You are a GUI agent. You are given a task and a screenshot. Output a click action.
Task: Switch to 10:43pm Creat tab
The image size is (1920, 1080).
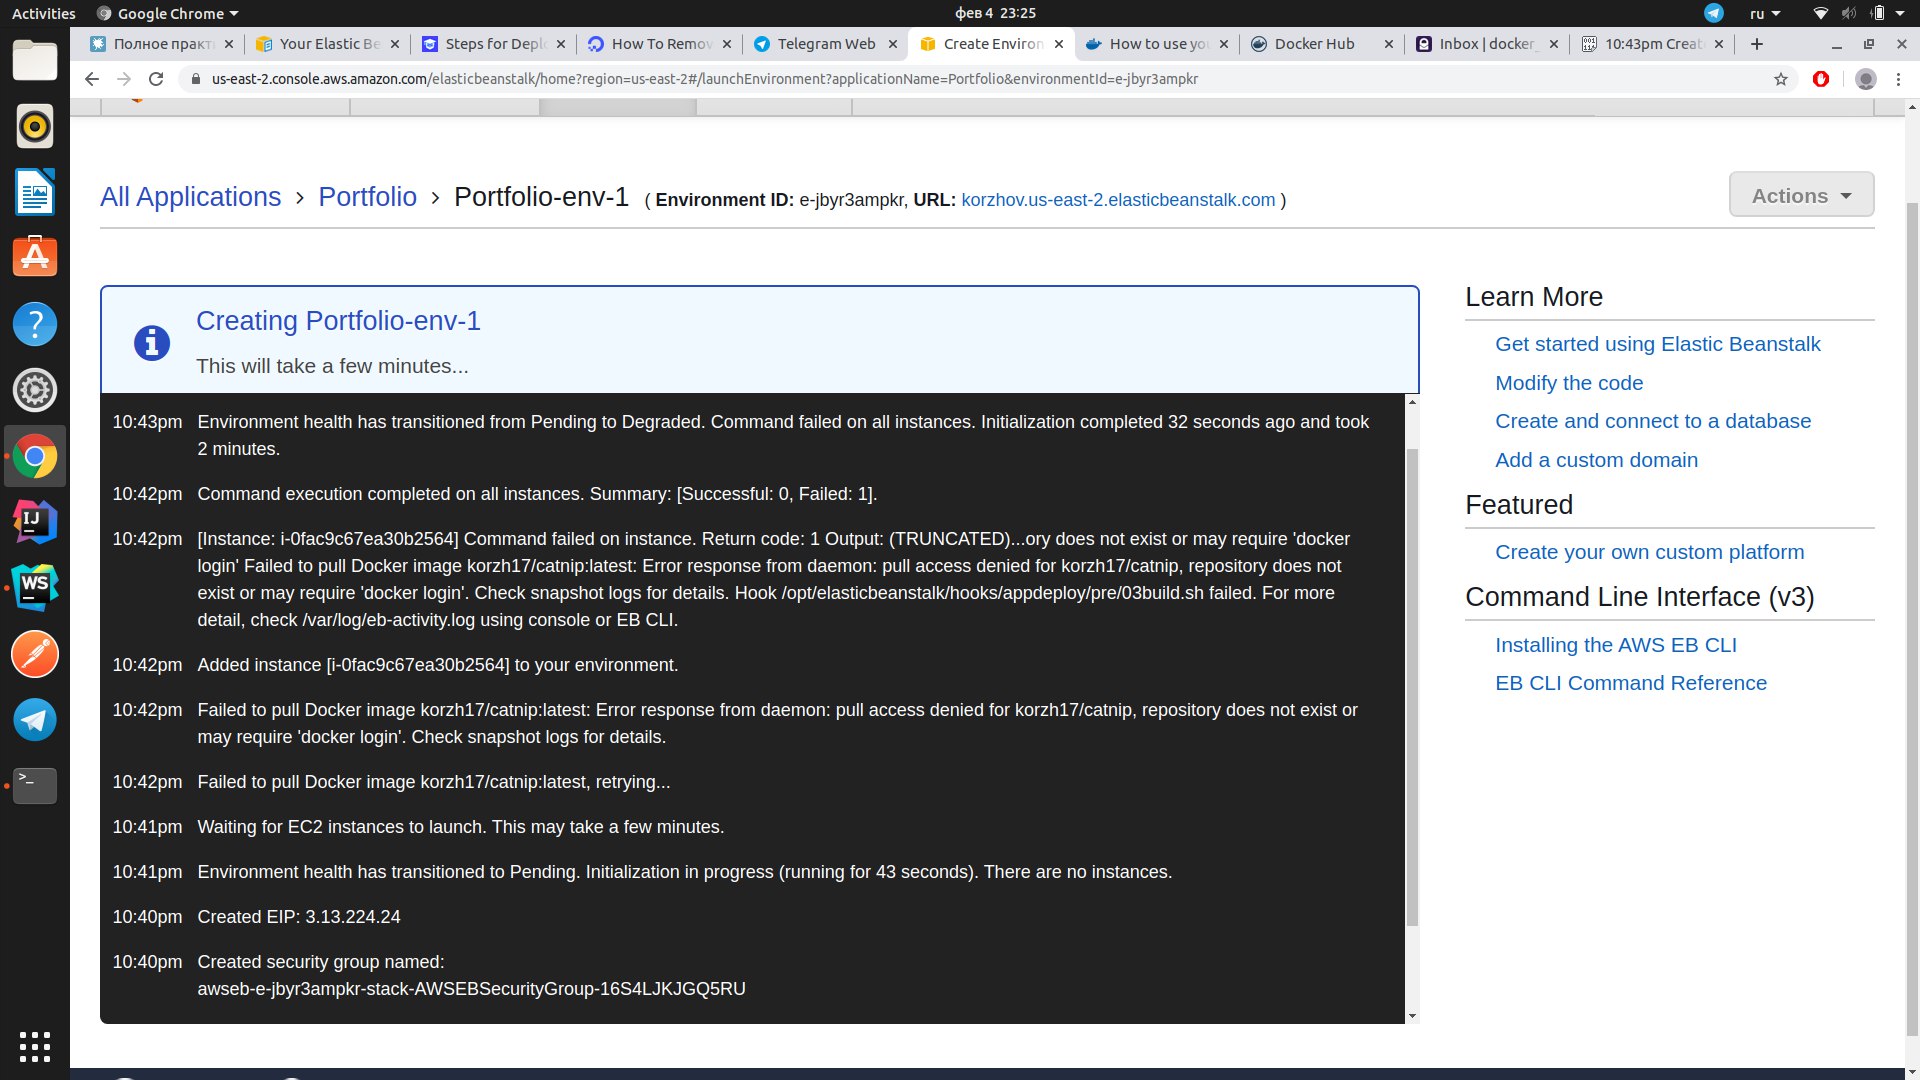point(1650,44)
